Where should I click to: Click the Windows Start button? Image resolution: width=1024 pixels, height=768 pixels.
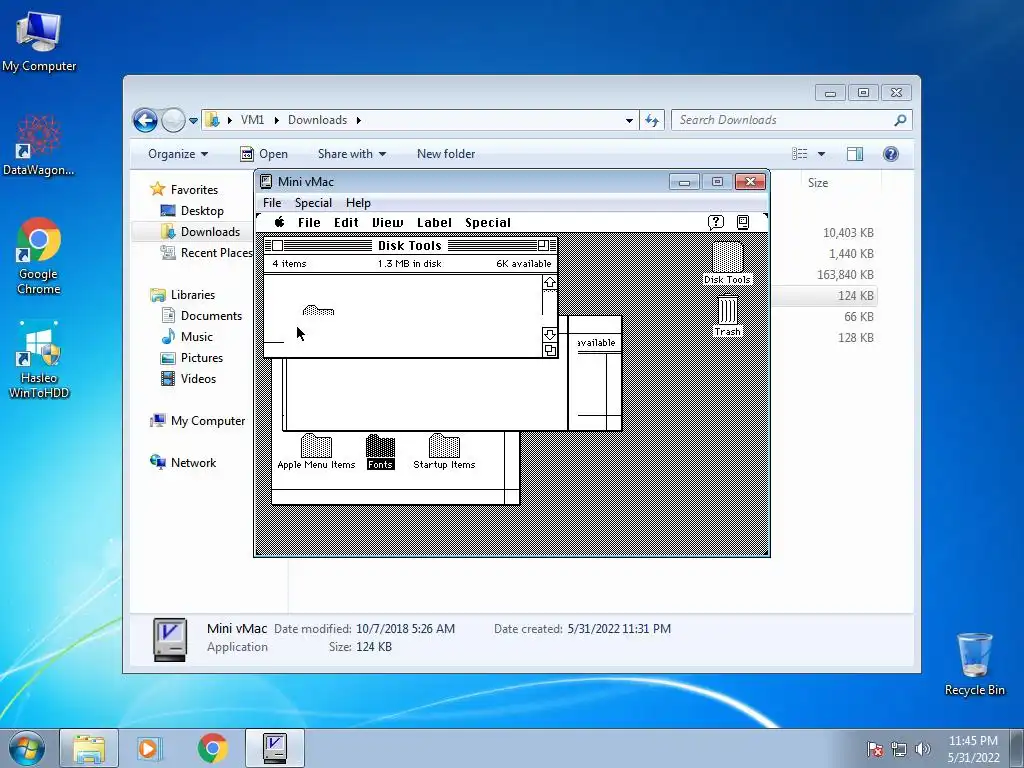[x=27, y=748]
